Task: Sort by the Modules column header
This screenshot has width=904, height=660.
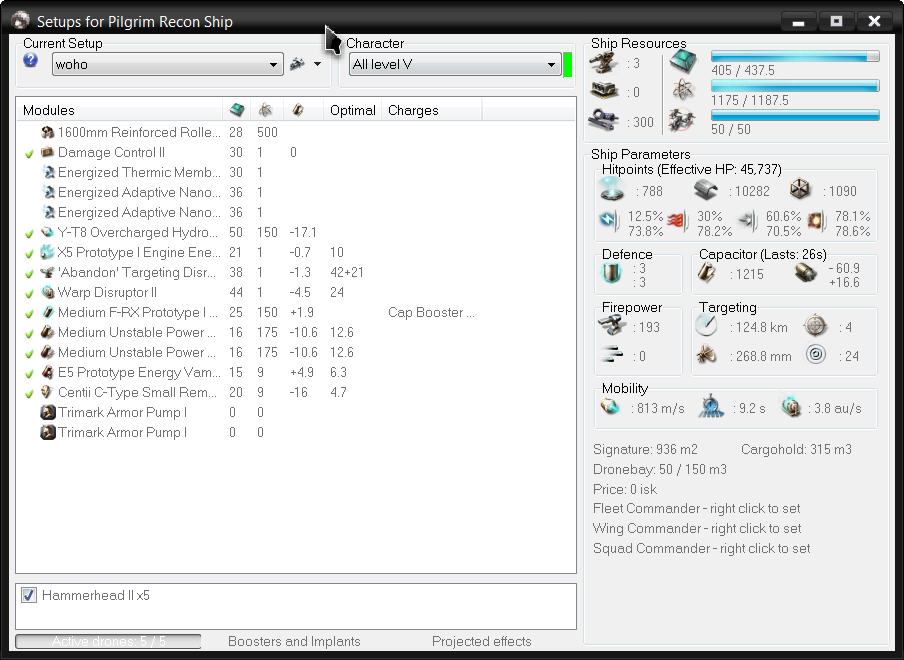Action: (119, 110)
